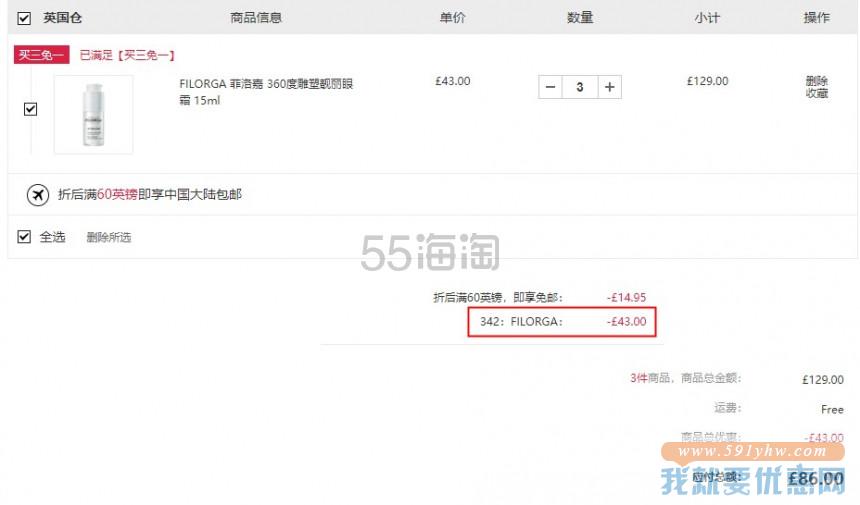Toggle the FILORGA eye cream item checkbox

coord(31,109)
